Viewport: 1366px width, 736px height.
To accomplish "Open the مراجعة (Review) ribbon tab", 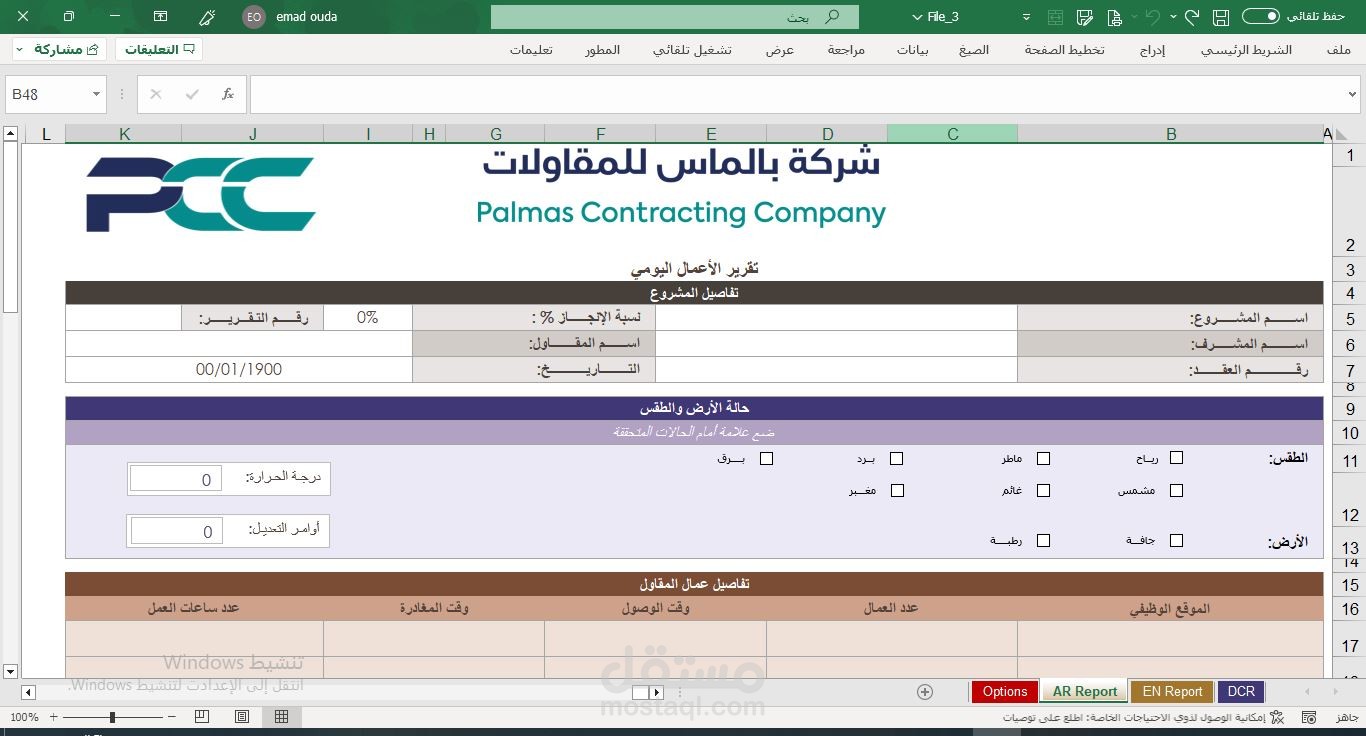I will 846,49.
